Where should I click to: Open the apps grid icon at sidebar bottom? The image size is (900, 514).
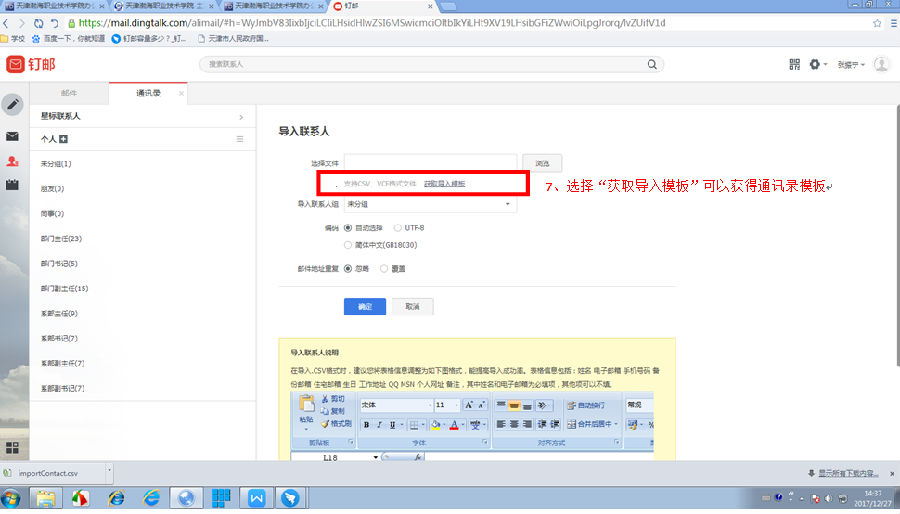(x=13, y=449)
